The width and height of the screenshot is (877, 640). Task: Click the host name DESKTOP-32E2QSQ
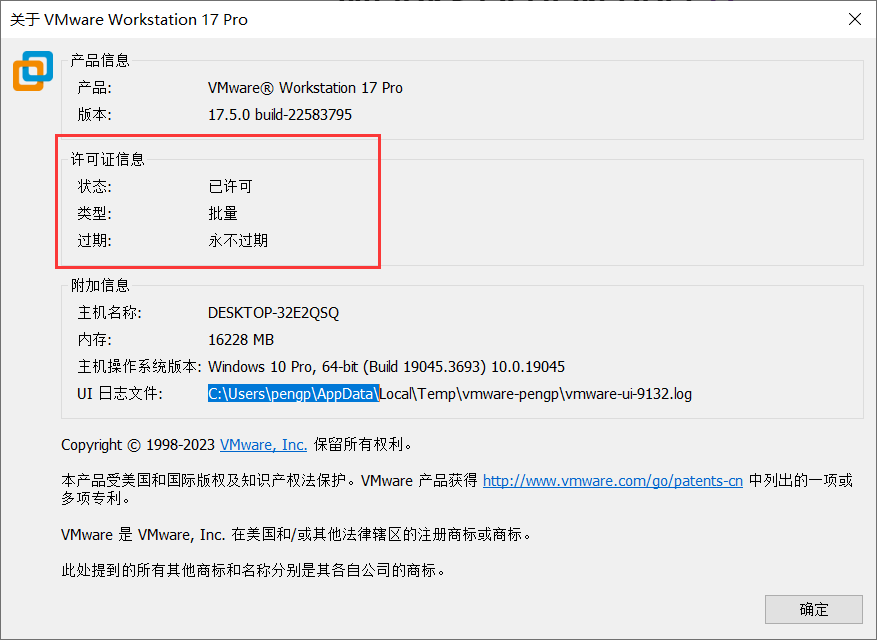274,313
